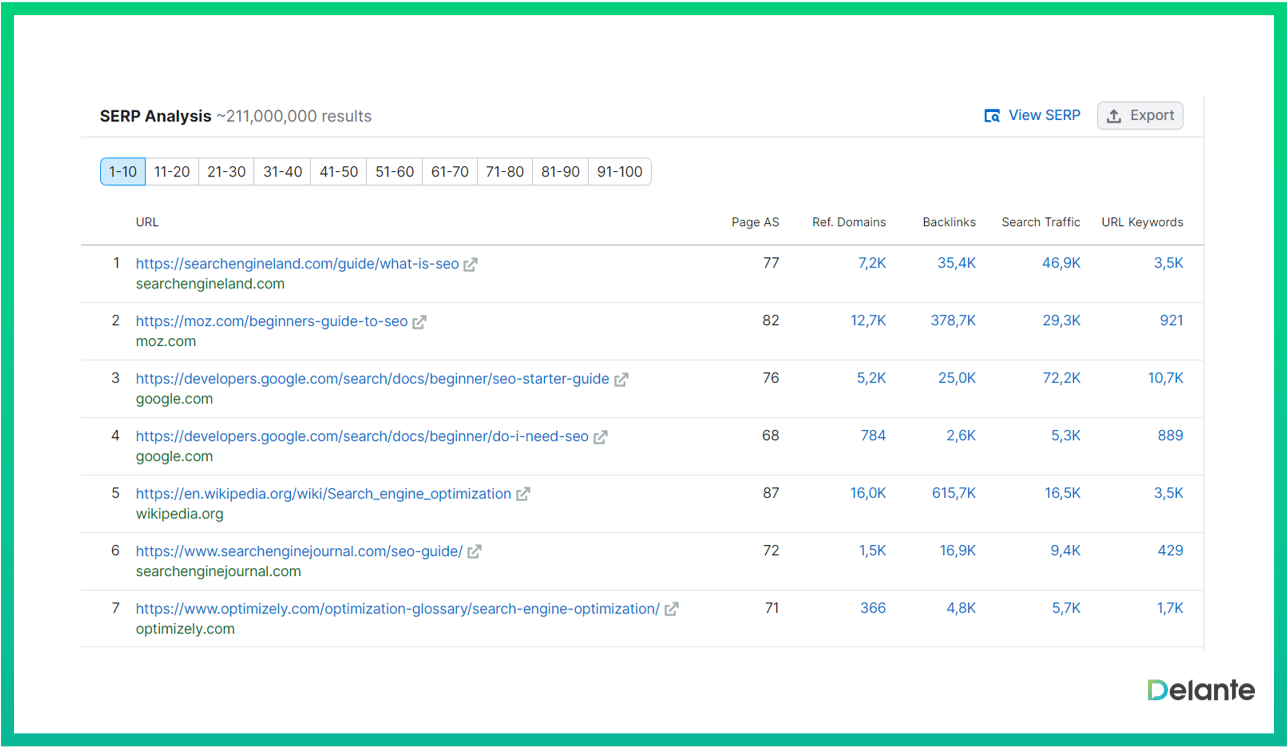Click the Search Traffic column header
1288x747 pixels.
pos(1041,222)
